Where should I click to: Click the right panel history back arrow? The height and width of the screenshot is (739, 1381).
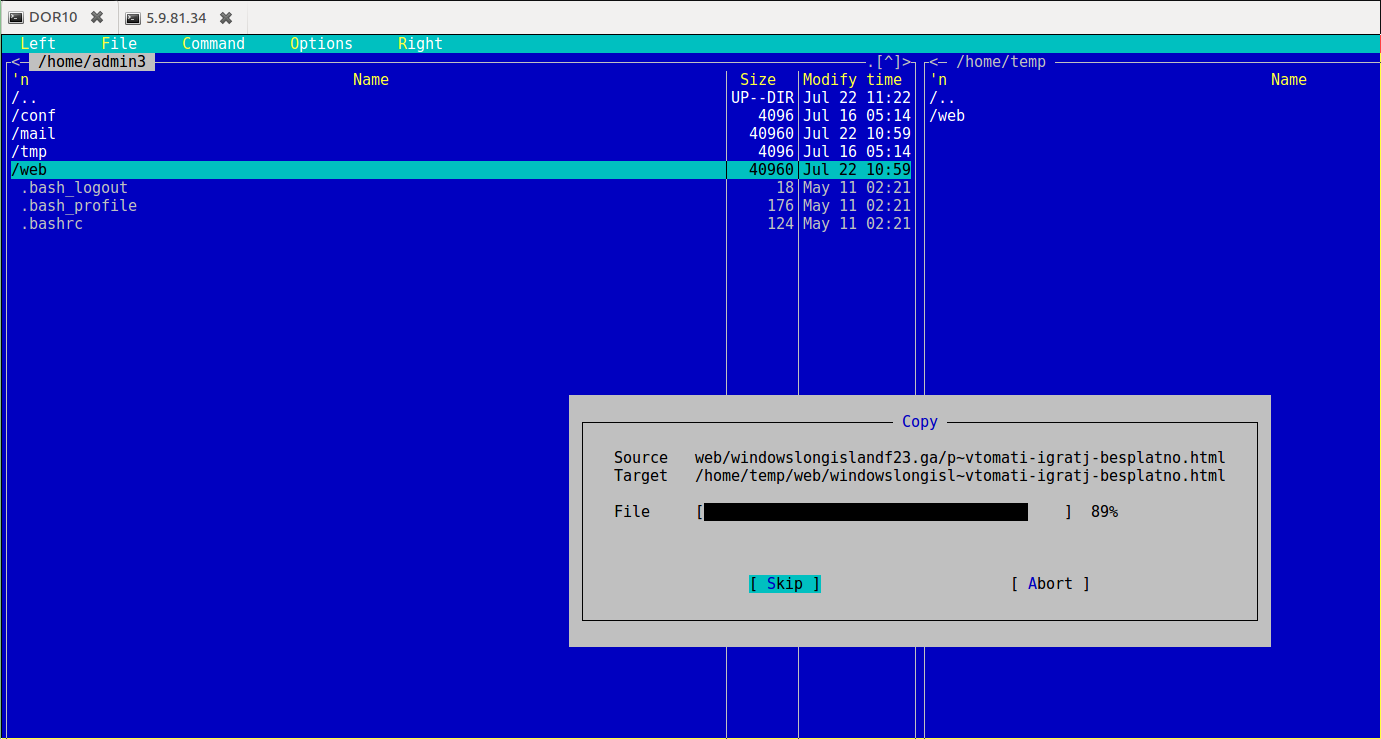[x=933, y=62]
